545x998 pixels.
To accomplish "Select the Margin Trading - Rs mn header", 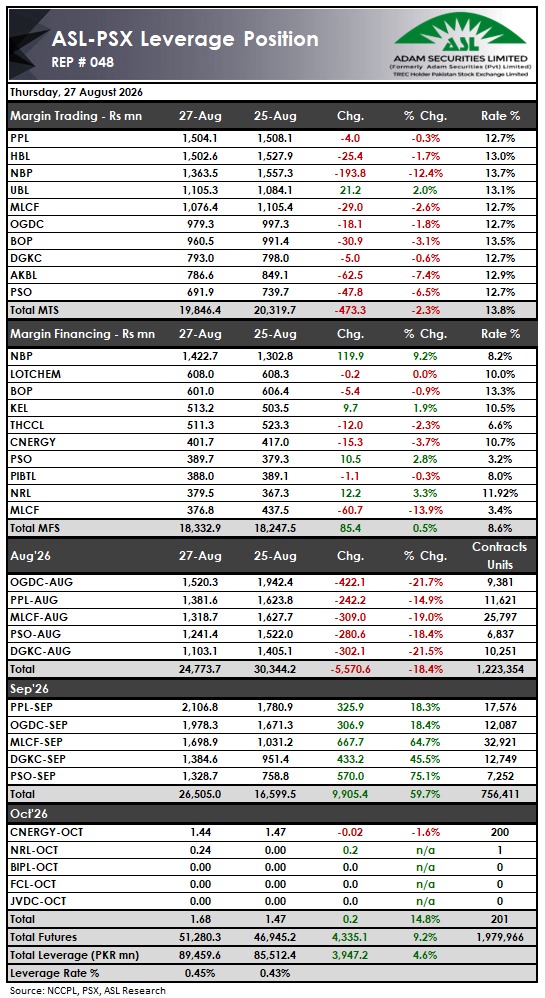I will (x=76, y=116).
